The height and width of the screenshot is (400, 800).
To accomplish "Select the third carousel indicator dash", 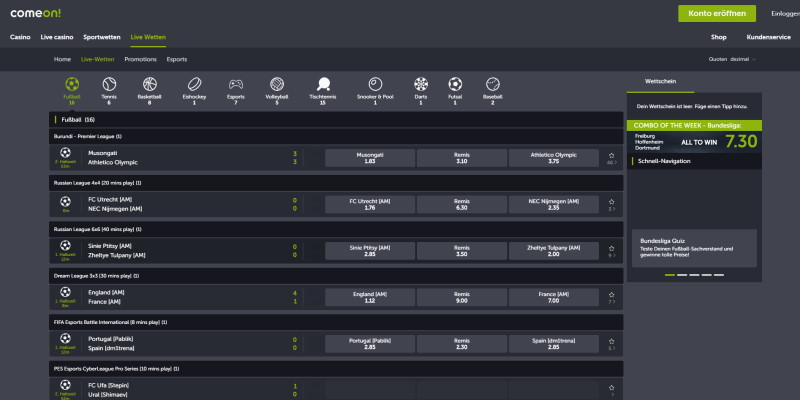I will tap(694, 275).
